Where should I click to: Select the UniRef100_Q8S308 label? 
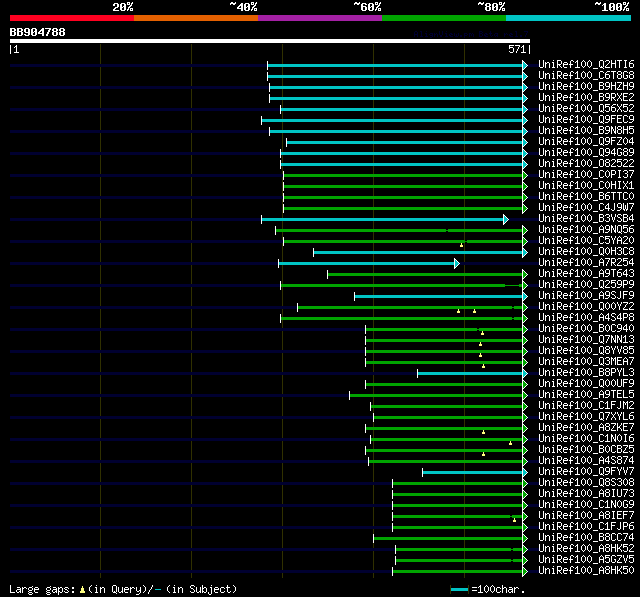(586, 483)
